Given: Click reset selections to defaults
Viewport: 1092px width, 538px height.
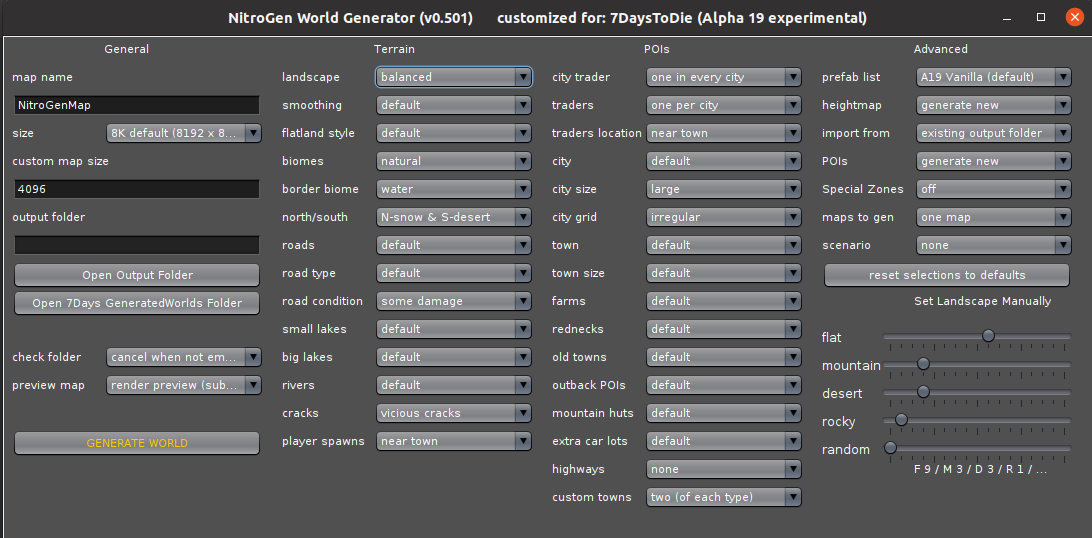Looking at the screenshot, I should [x=947, y=275].
